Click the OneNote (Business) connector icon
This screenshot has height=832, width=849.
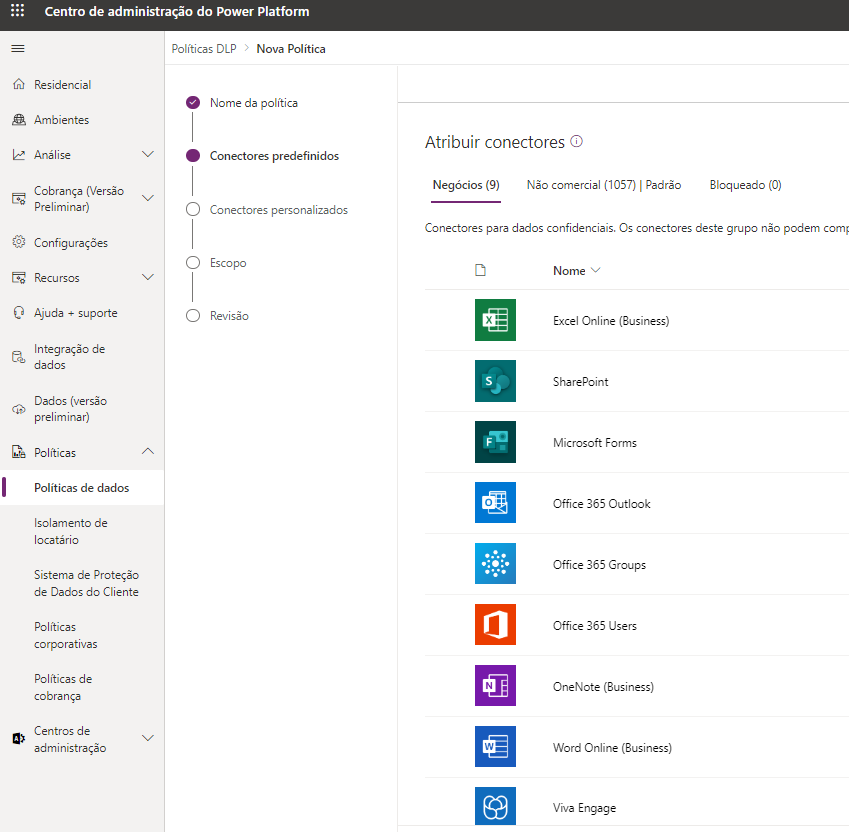point(495,686)
